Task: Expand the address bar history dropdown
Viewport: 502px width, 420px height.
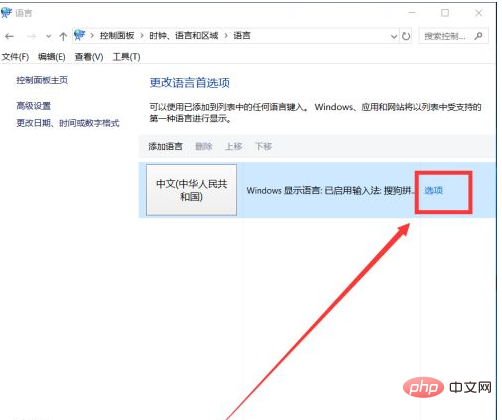Action: click(x=394, y=36)
